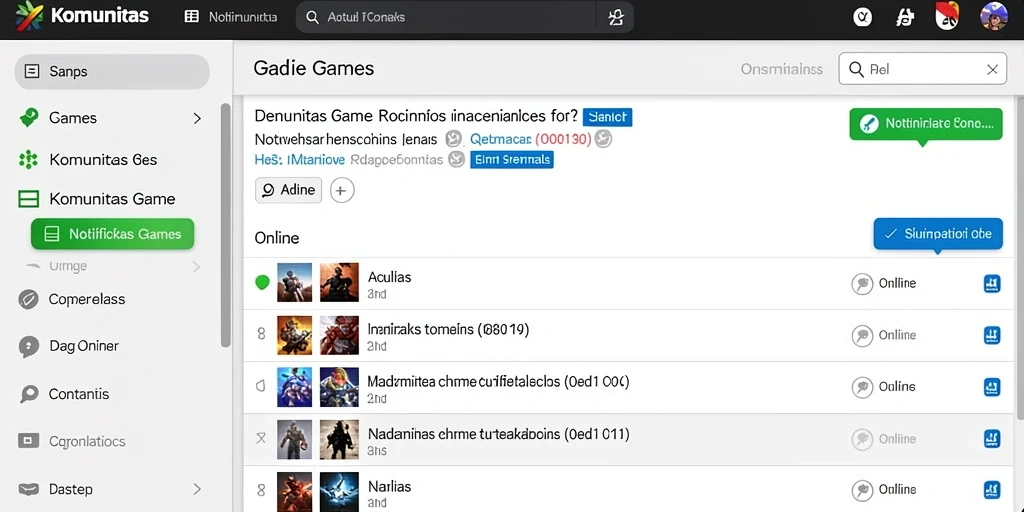This screenshot has width=1024, height=512.
Task: Click the sidebar vertical scrollbar
Action: [225, 225]
